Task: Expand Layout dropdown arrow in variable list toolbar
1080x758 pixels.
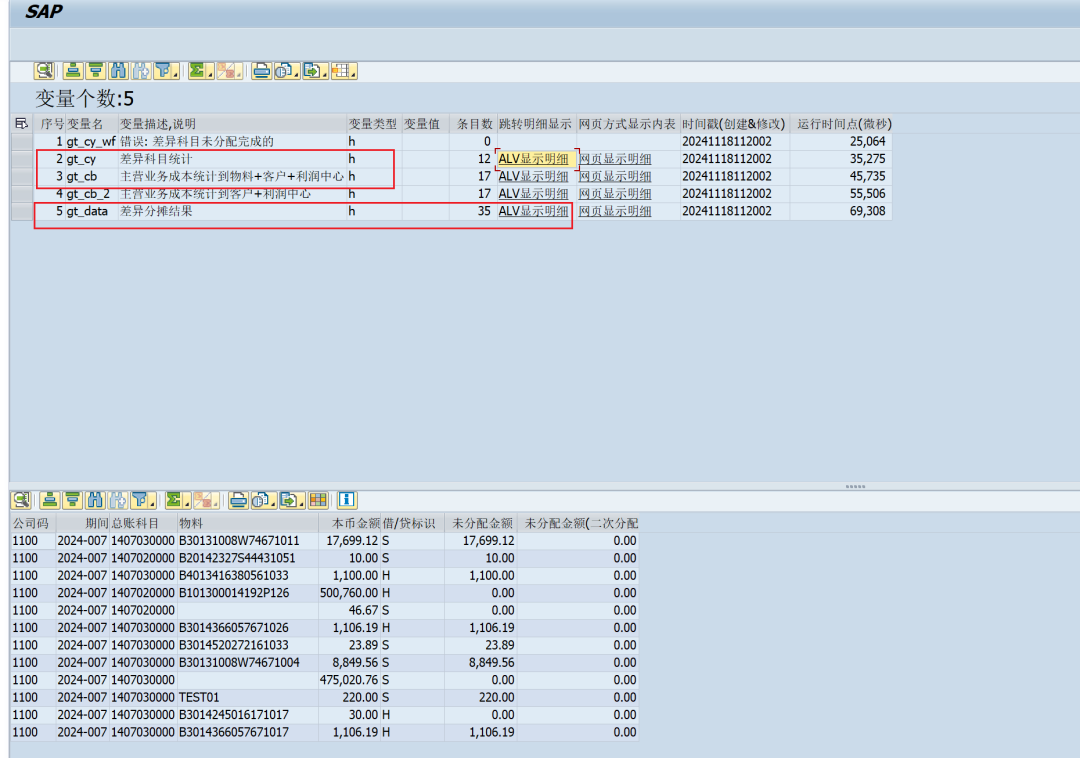Action: point(354,75)
